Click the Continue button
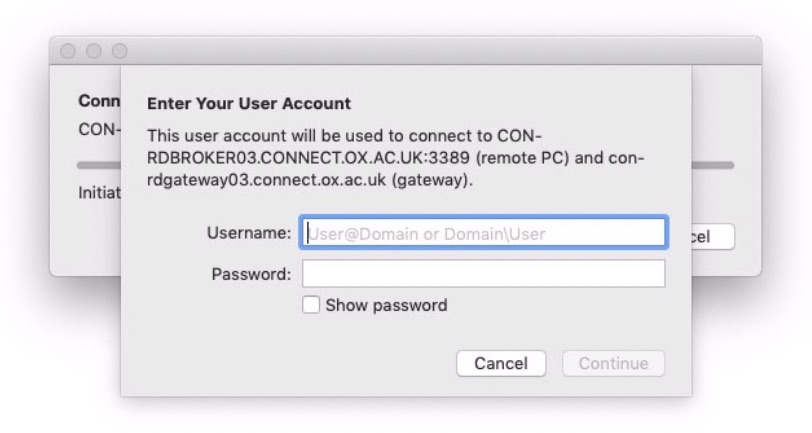Screen dimensions: 812x433 tap(613, 363)
